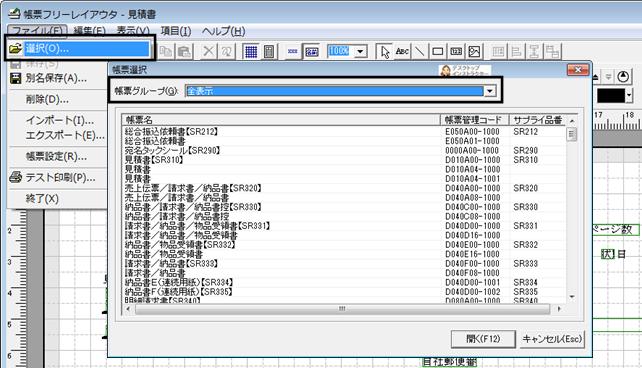Choose 別名保存(A)... from the file menu

click(56, 78)
